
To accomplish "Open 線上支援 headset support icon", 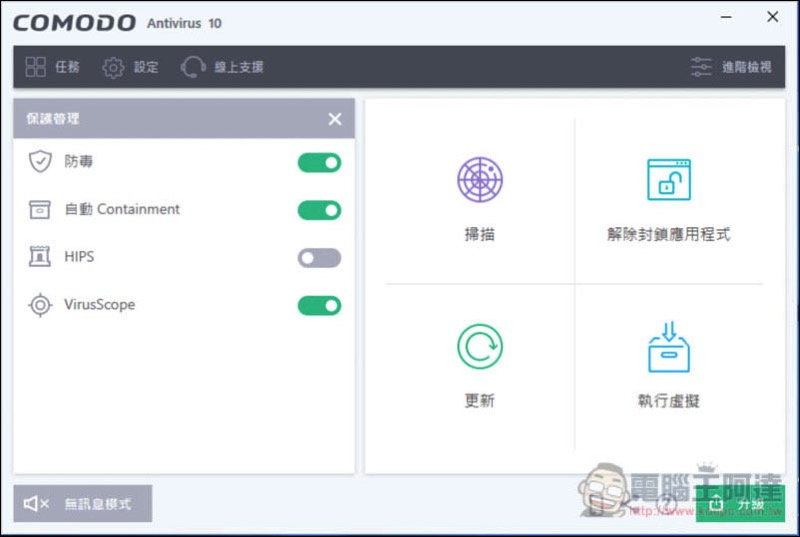I will 193,67.
